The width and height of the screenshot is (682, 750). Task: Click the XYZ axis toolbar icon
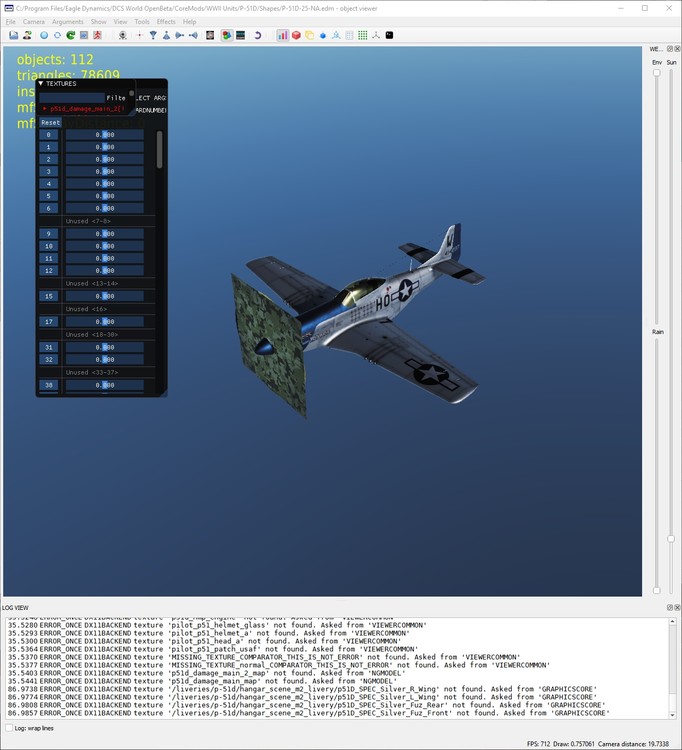(x=376, y=35)
